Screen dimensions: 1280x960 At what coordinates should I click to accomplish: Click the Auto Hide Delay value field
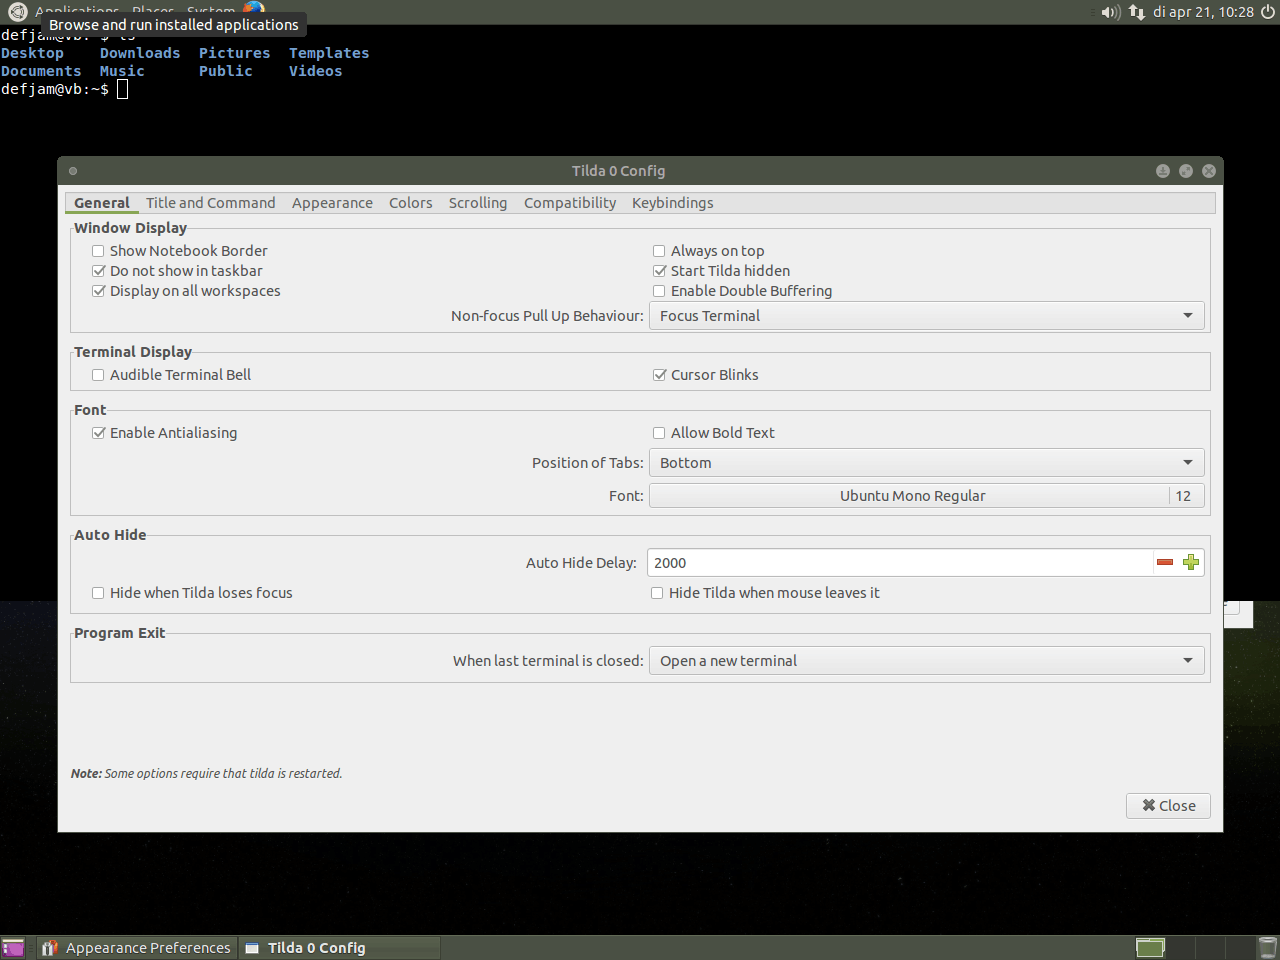(x=900, y=563)
